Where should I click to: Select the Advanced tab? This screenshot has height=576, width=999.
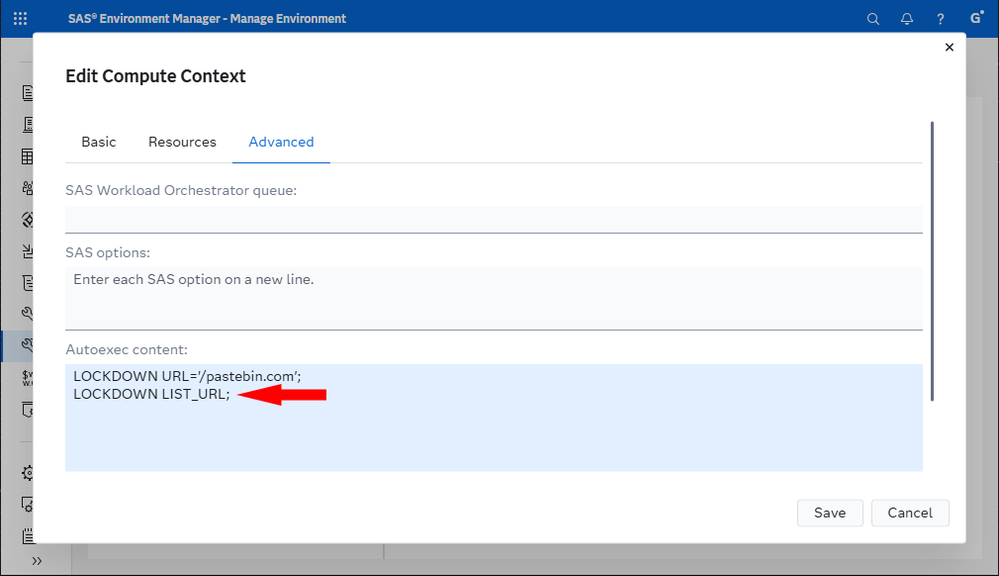(x=281, y=142)
